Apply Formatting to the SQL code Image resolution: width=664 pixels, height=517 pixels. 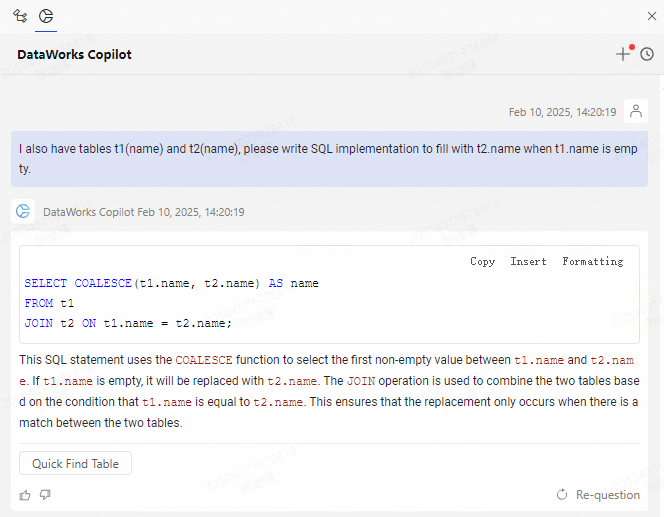click(592, 261)
